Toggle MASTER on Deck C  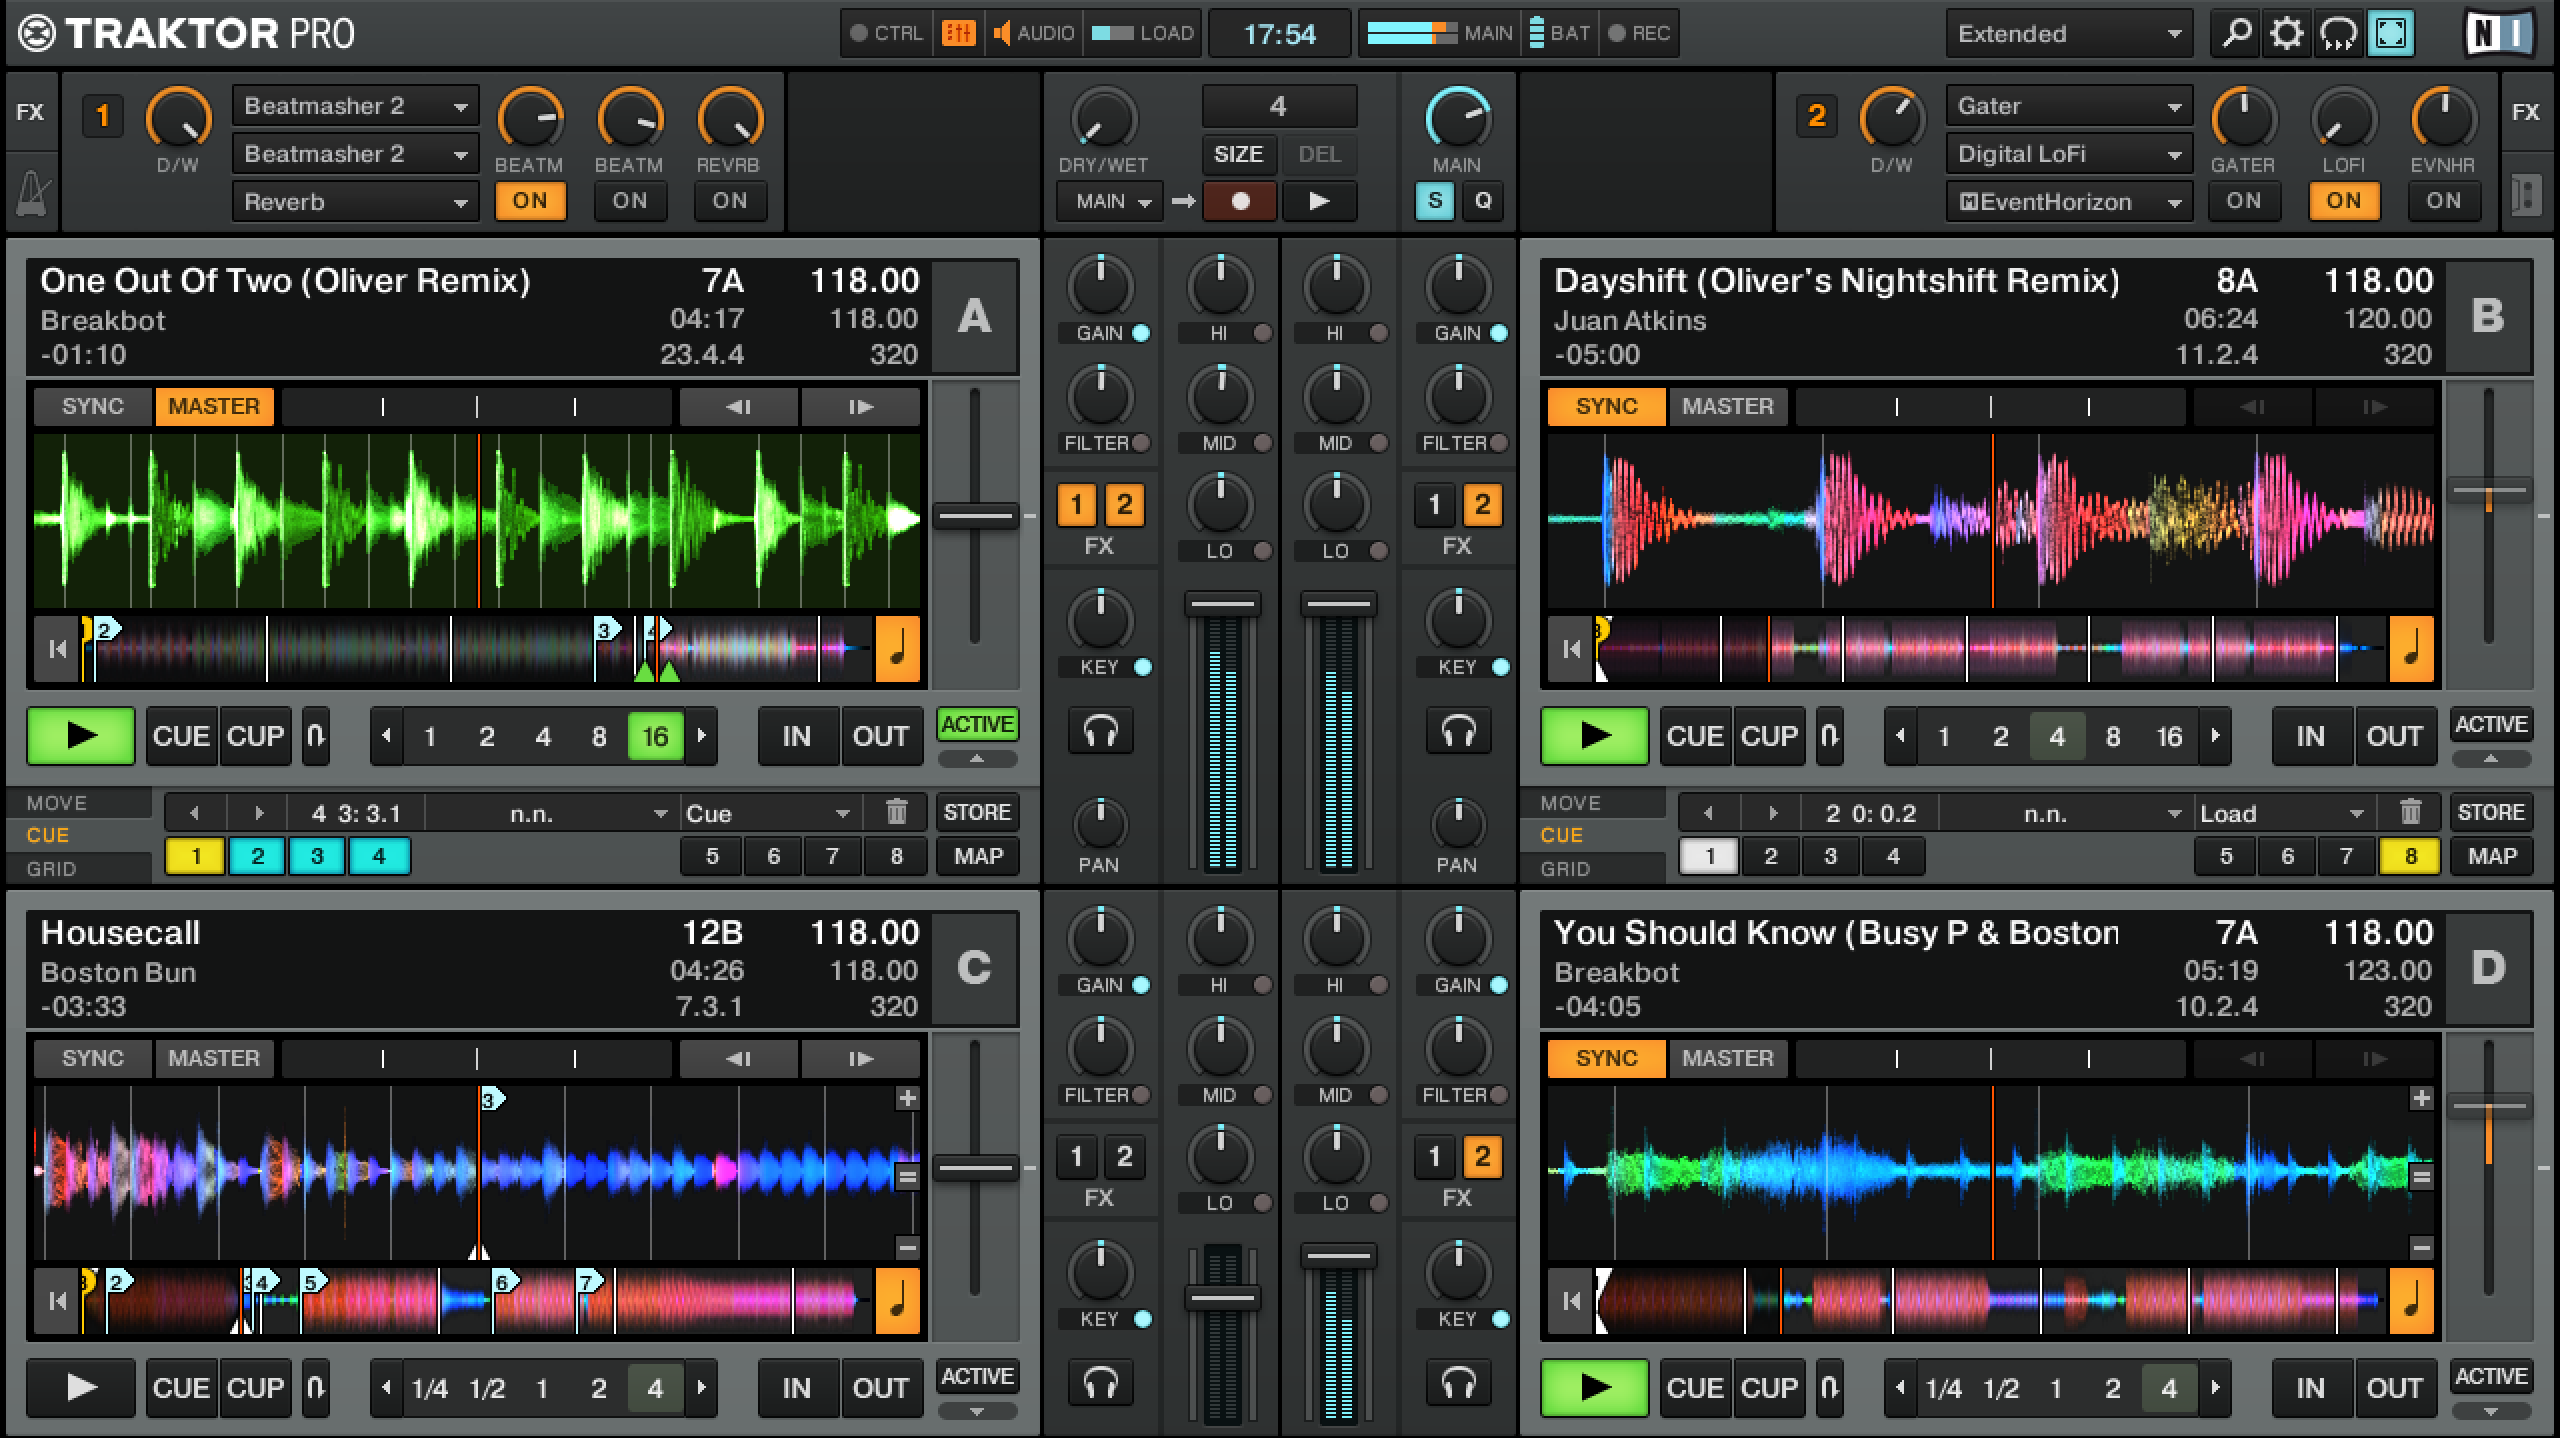(x=213, y=1058)
